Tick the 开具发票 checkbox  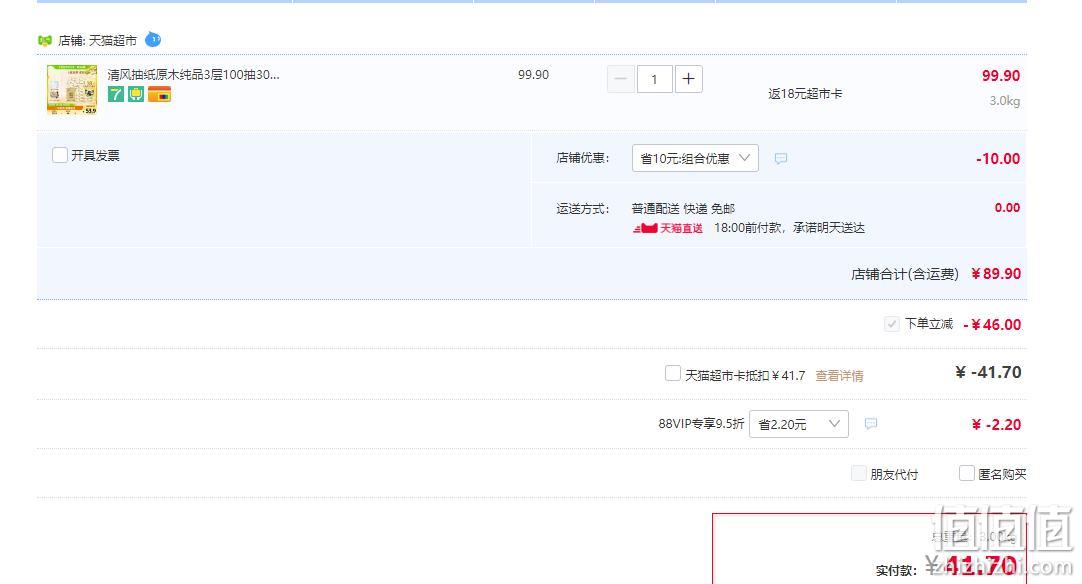60,155
